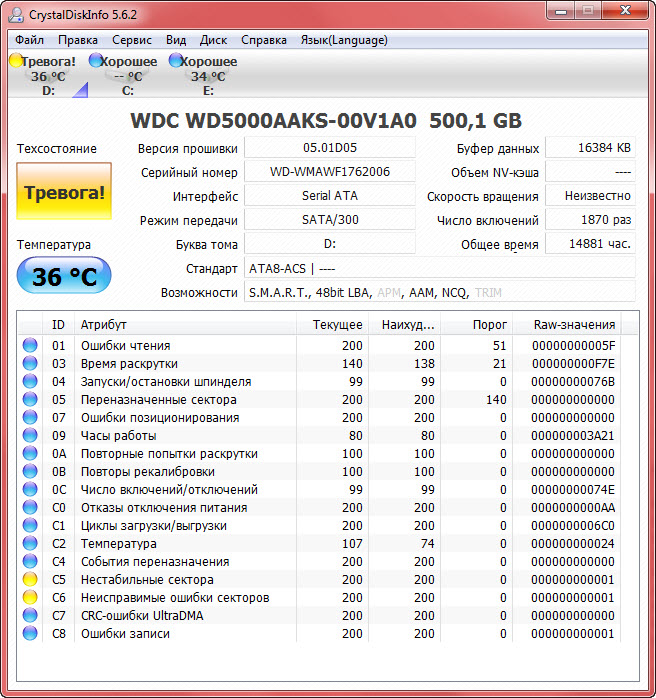
Task: Click blue orb beside Ошибки чтения row
Action: point(29,346)
